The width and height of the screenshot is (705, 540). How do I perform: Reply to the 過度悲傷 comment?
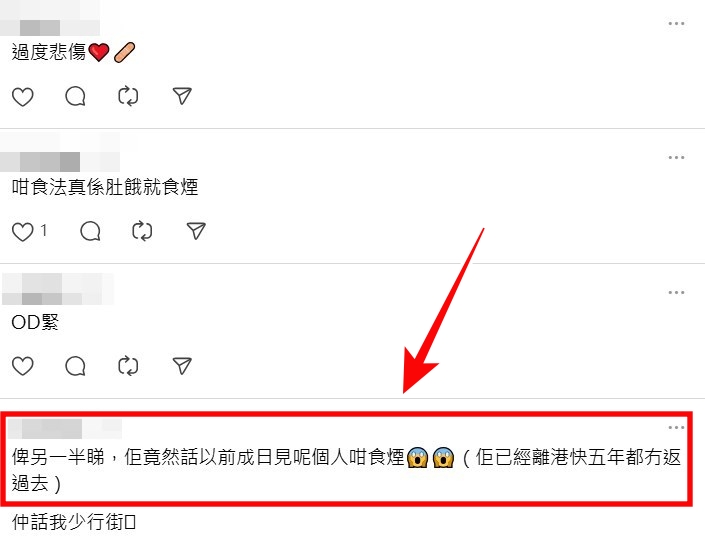pyautogui.click(x=75, y=96)
